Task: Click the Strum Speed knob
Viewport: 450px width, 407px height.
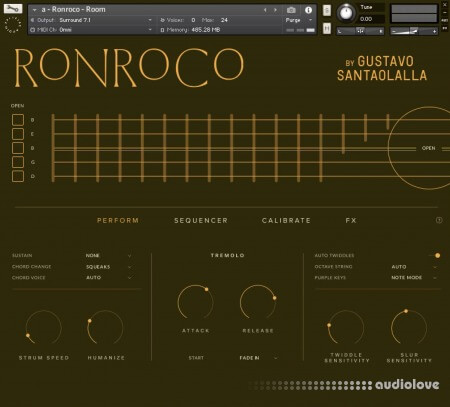Action: point(44,328)
